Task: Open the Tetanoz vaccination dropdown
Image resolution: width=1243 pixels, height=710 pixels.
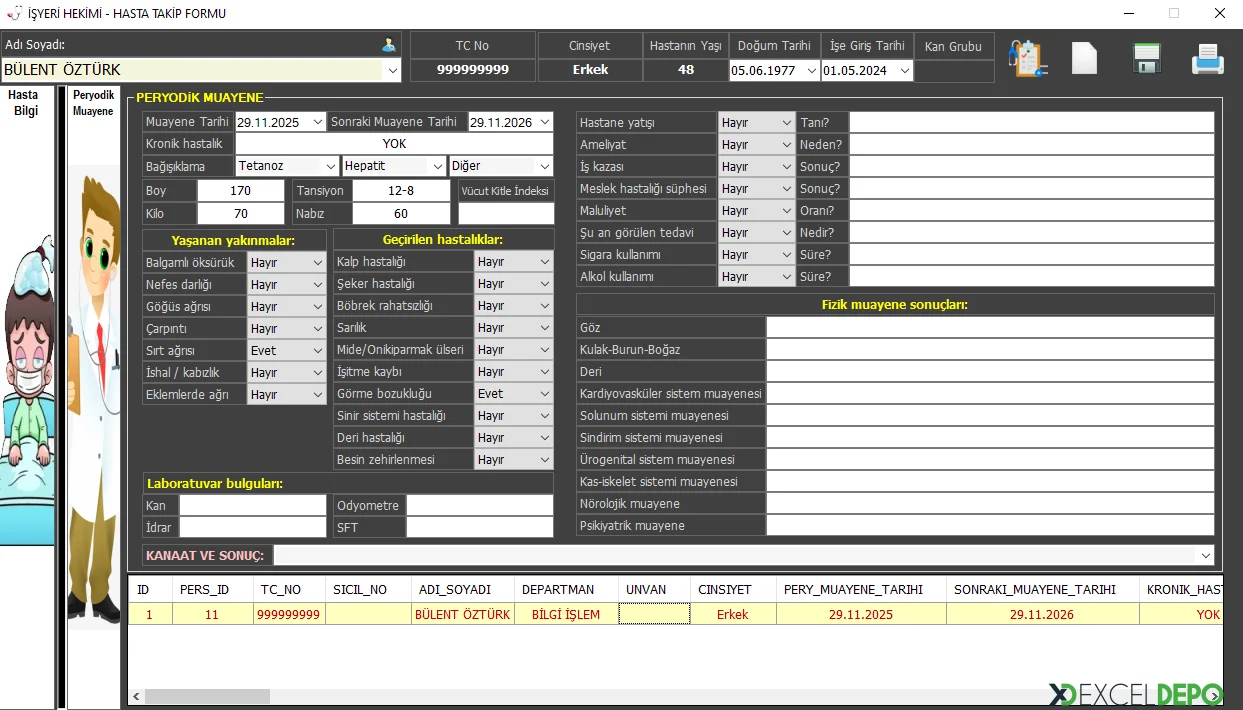Action: 330,166
